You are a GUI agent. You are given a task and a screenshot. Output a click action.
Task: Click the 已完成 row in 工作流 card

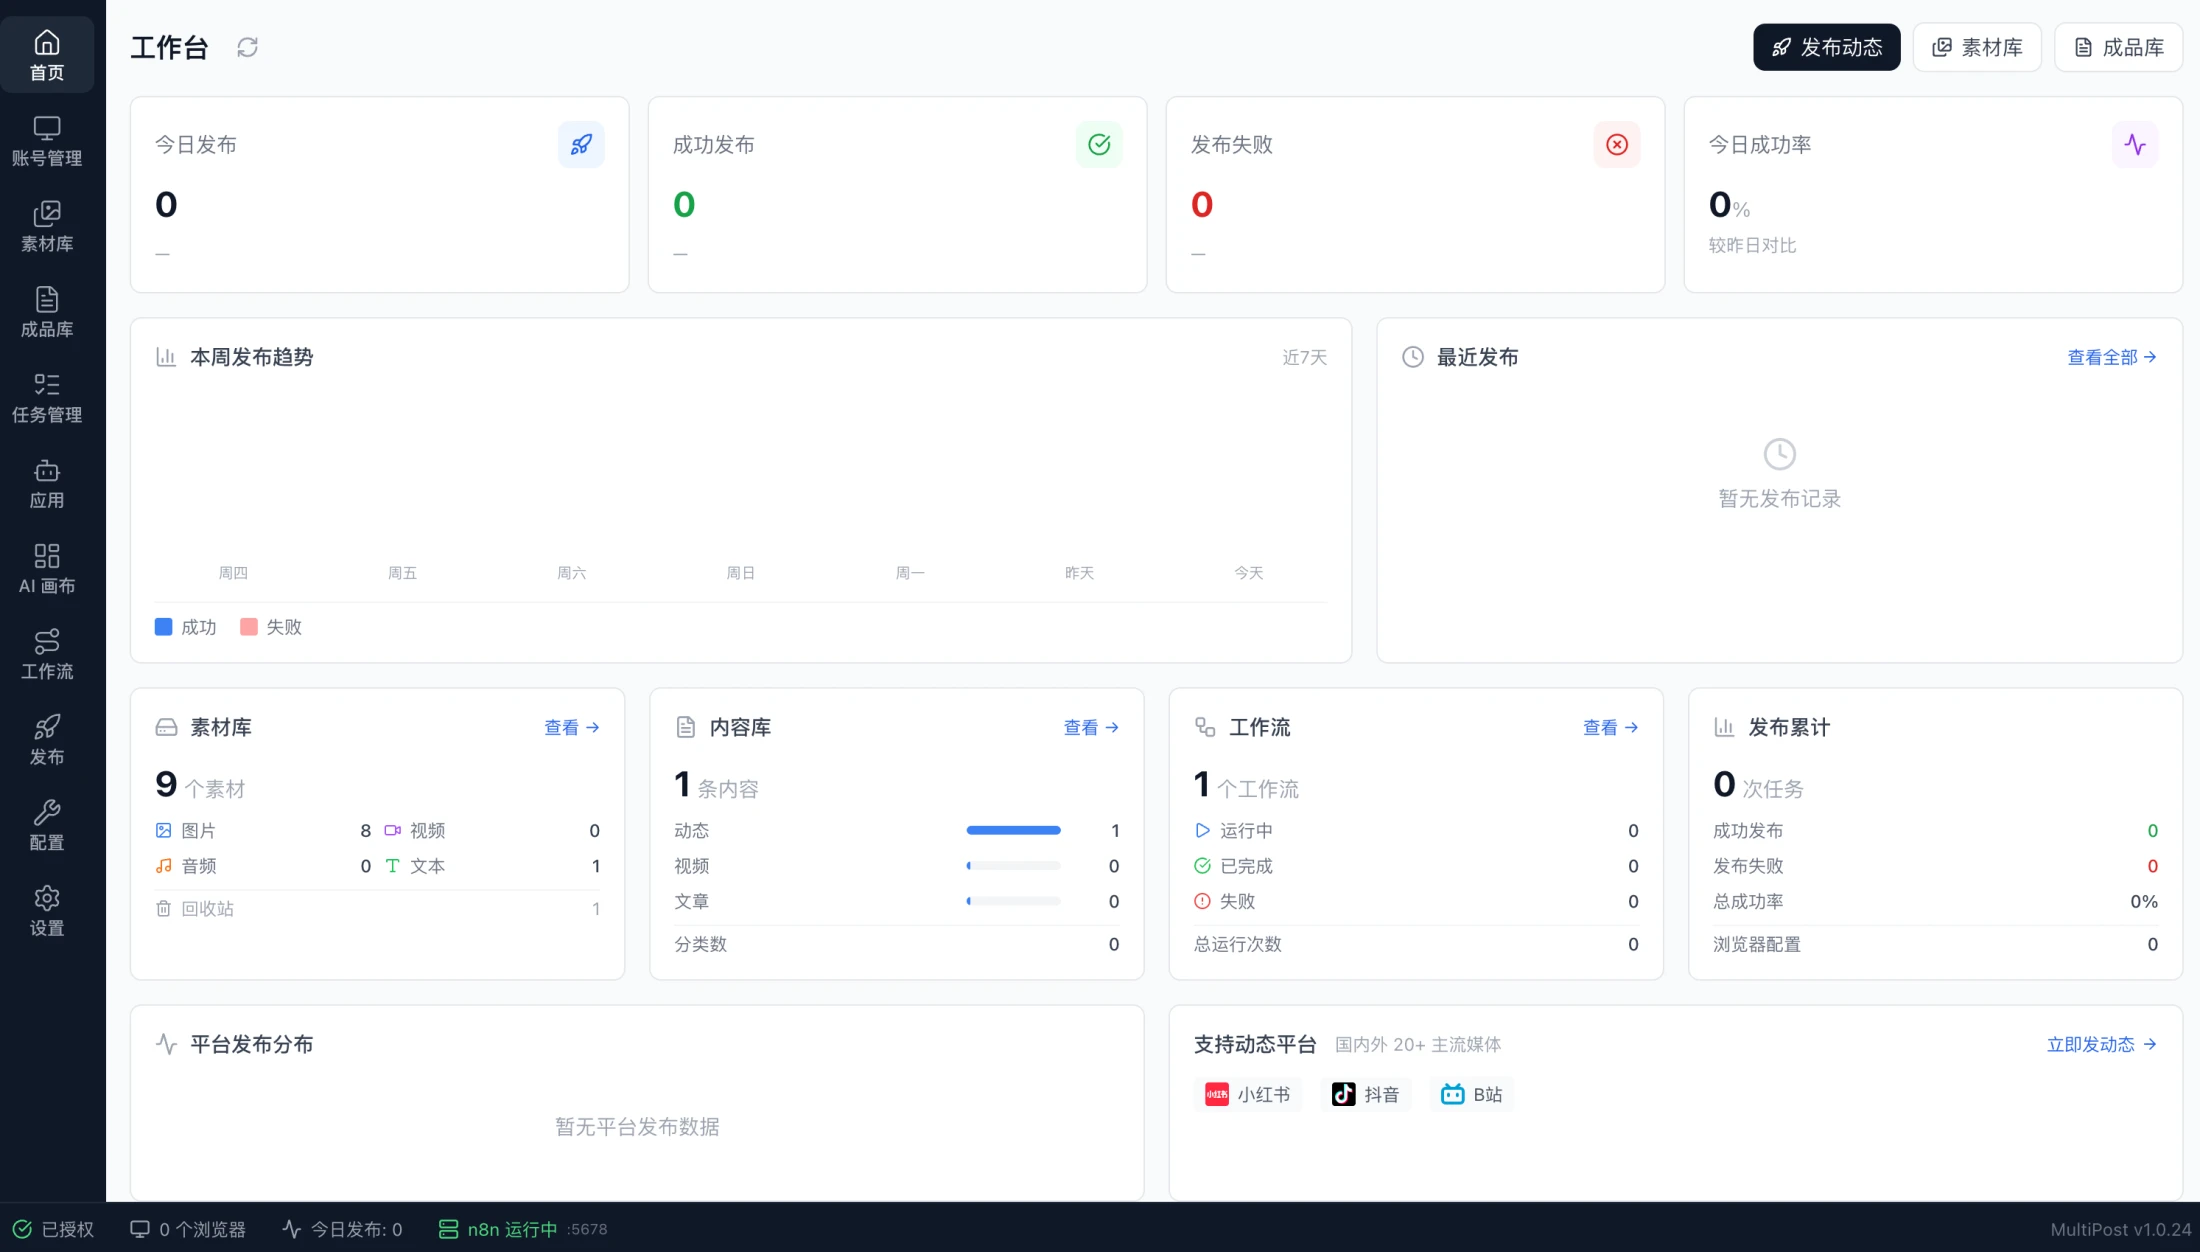point(1416,866)
